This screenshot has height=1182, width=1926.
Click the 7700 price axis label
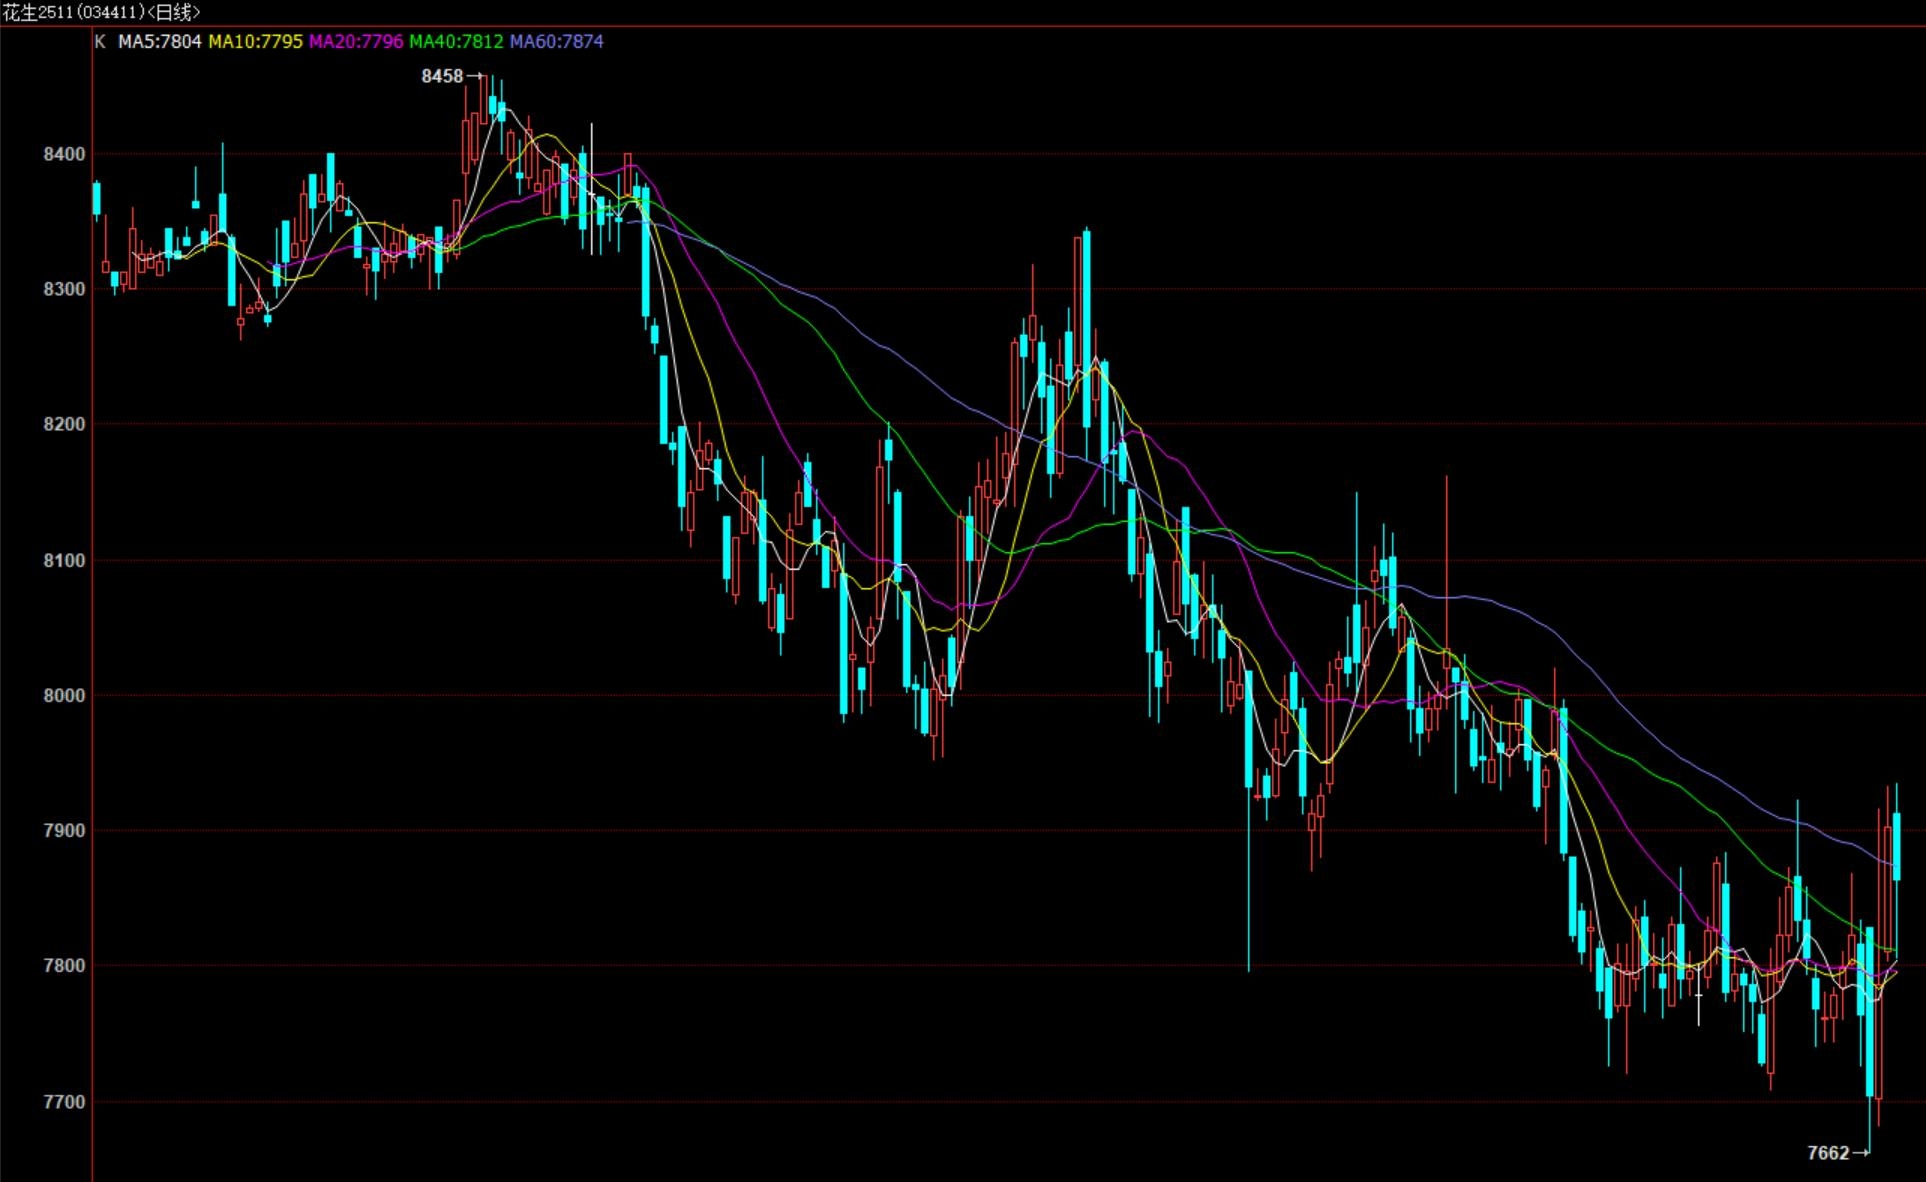coord(64,1102)
